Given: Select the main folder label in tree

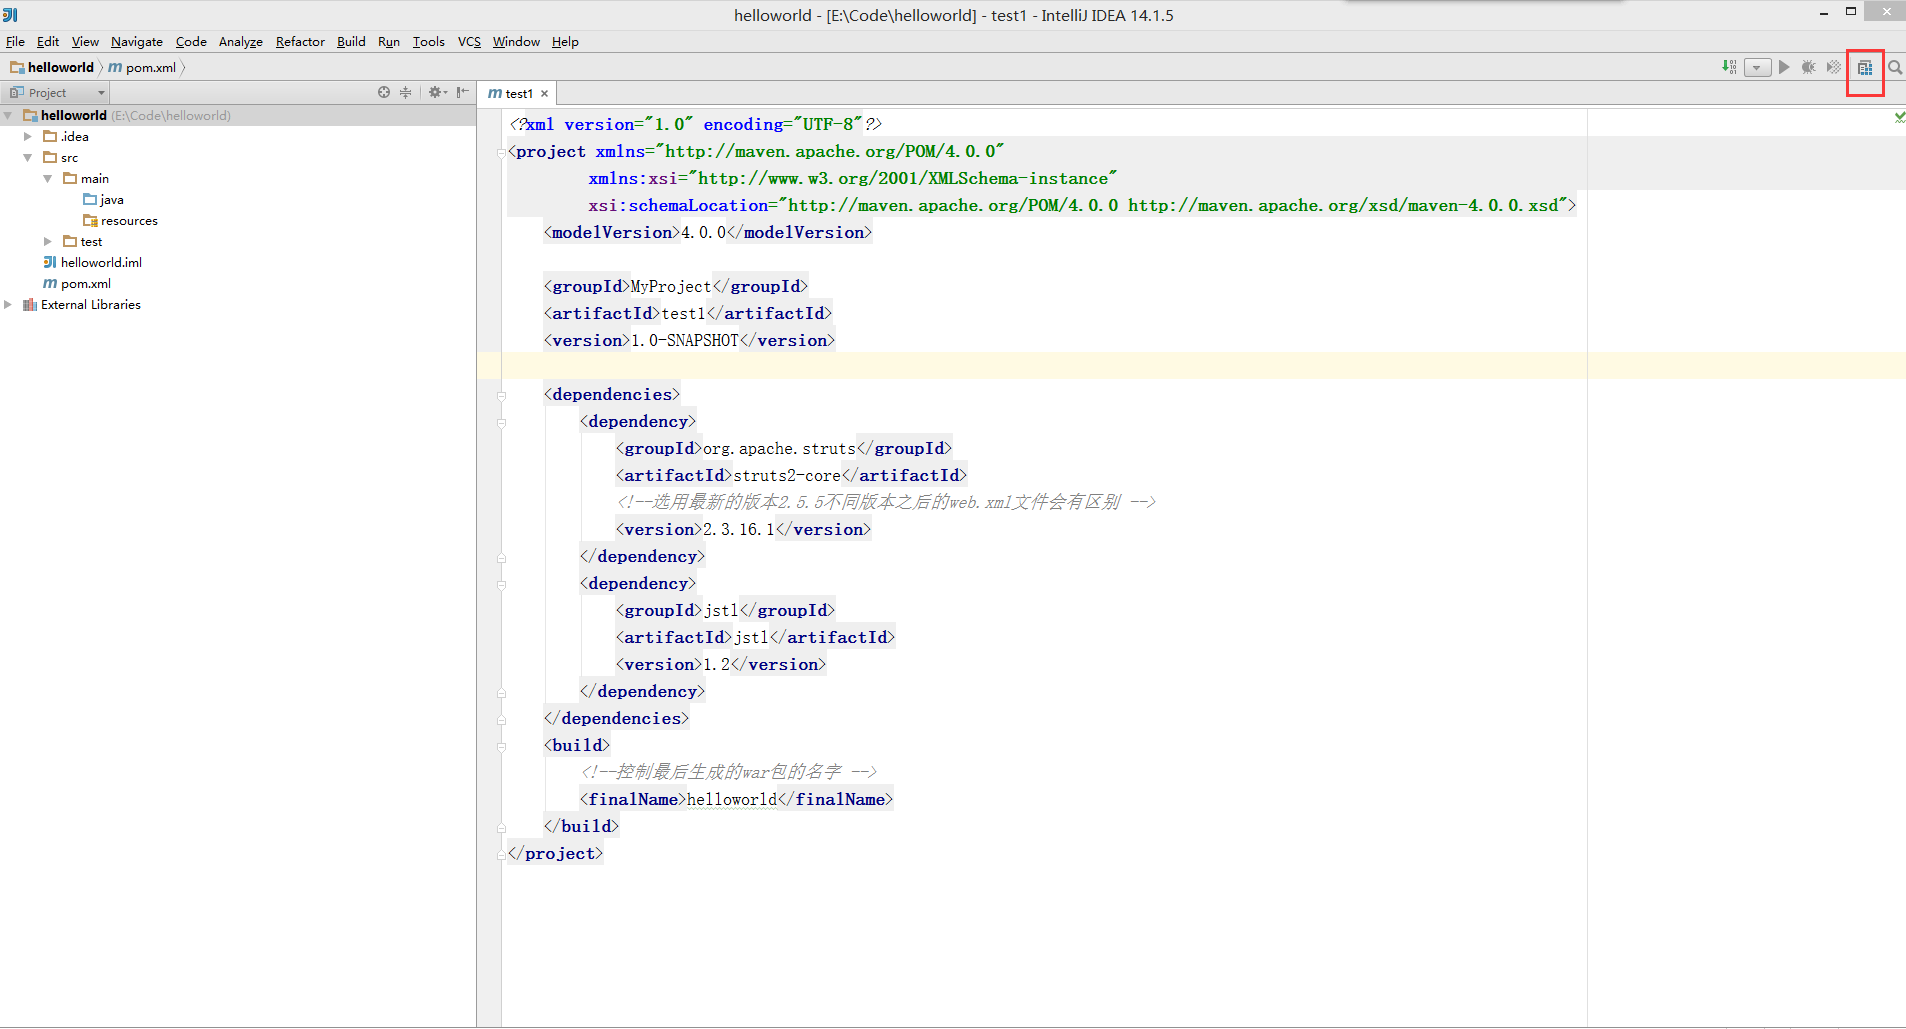Looking at the screenshot, I should (x=95, y=179).
